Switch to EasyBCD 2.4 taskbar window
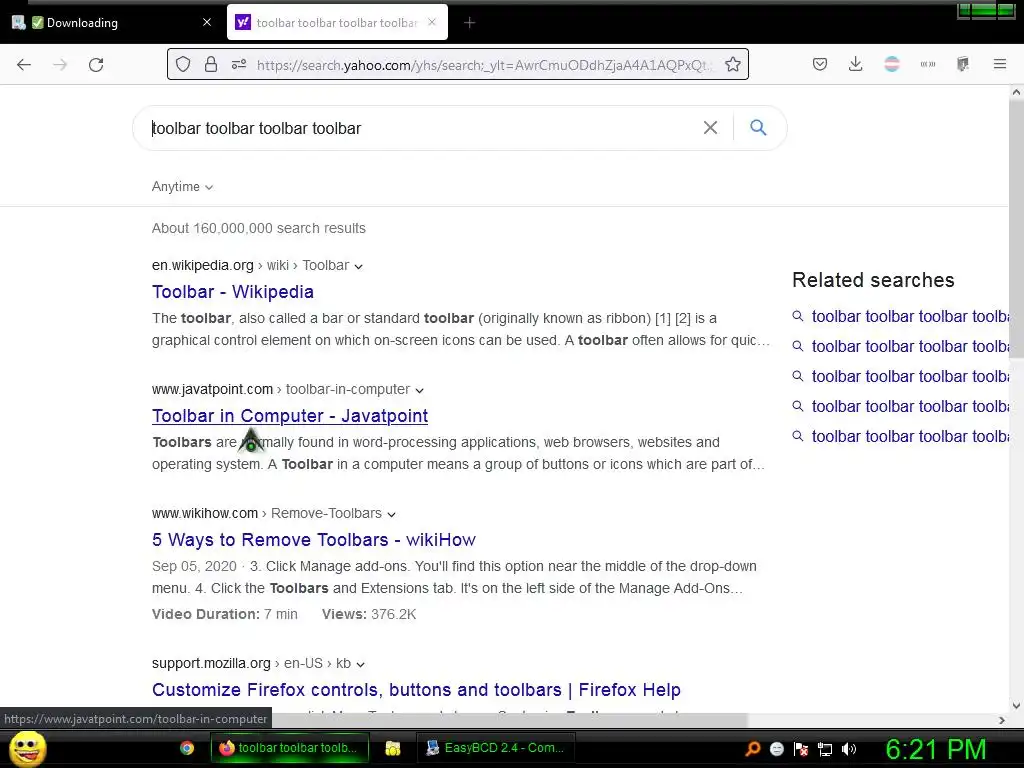1024x768 pixels. click(x=496, y=748)
